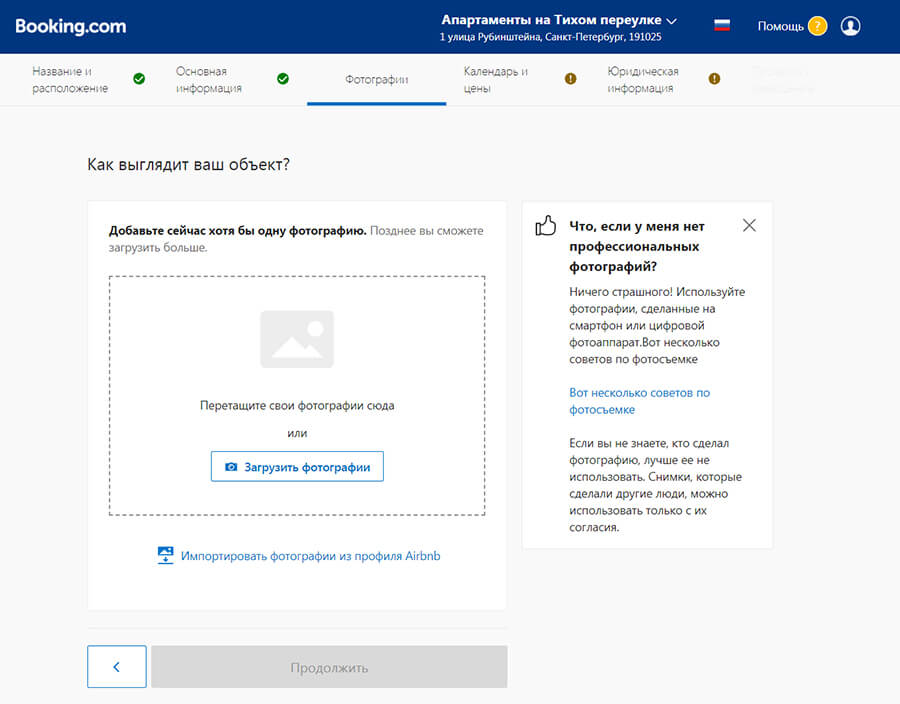The width and height of the screenshot is (900, 704).
Task: Open the Название и расположение tab
Action: pyautogui.click(x=70, y=80)
